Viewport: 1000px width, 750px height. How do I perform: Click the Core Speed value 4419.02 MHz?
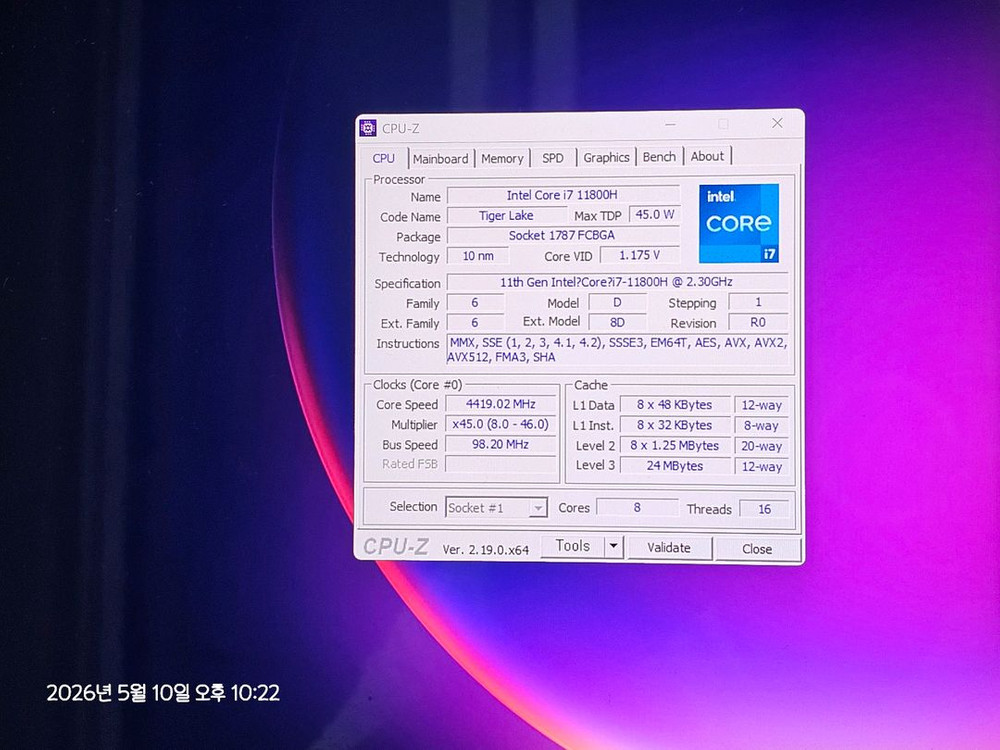(501, 404)
